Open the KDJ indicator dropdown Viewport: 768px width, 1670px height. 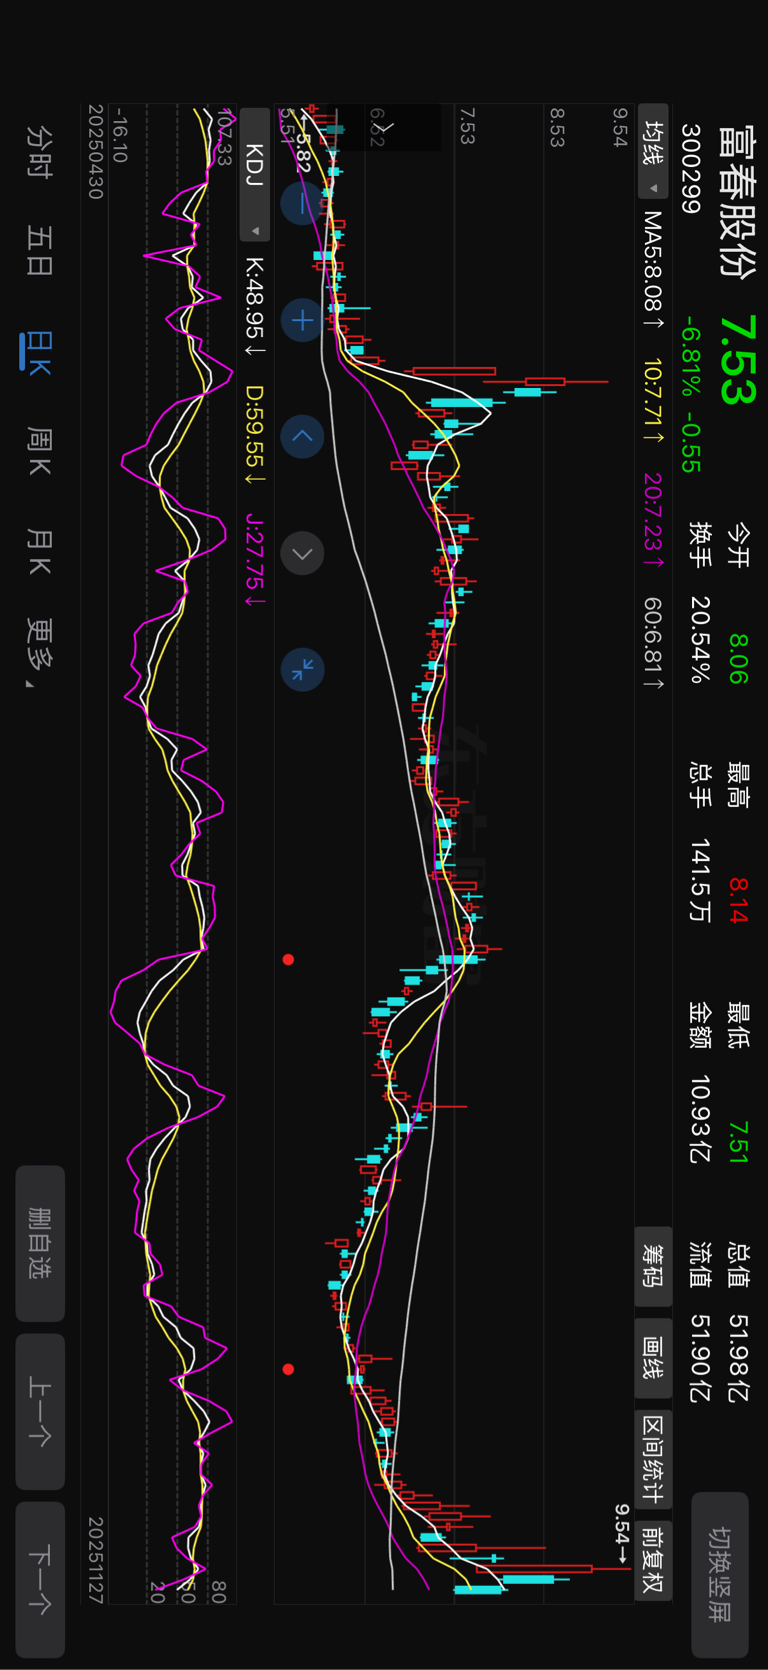[x=255, y=174]
